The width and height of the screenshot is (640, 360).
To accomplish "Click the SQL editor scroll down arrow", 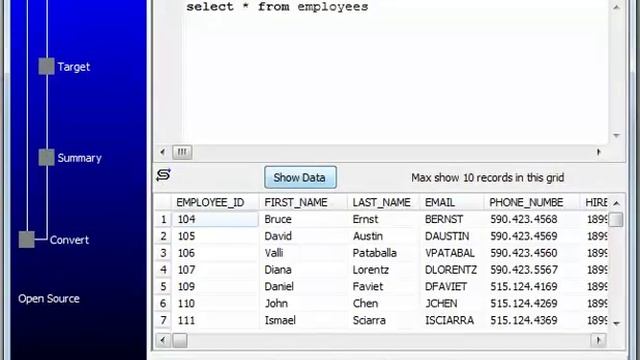I will tap(616, 135).
